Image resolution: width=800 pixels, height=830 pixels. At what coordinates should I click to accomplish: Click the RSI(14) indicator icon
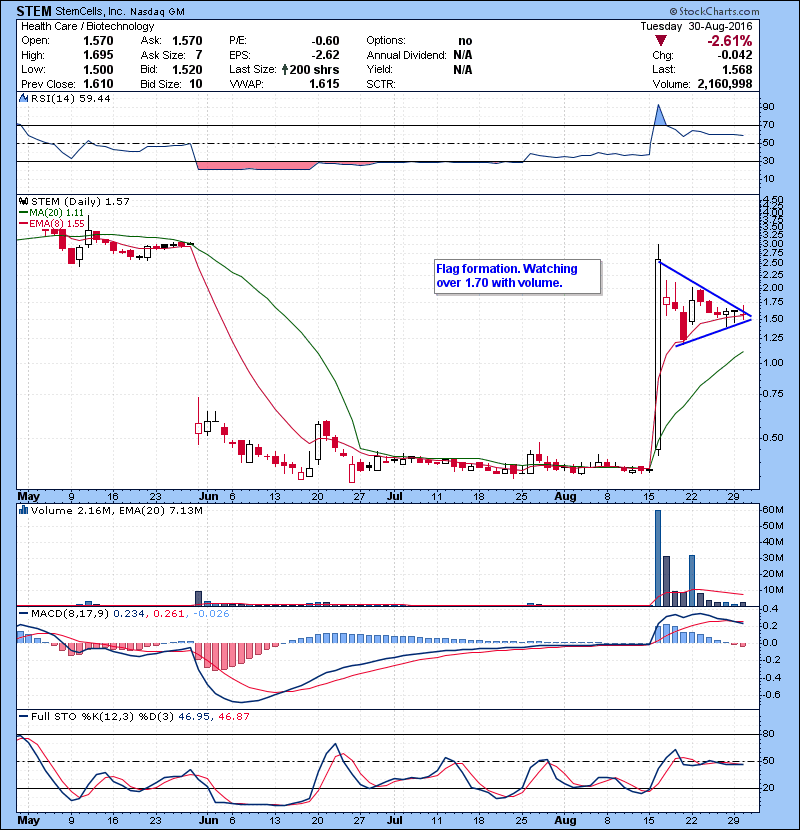coord(23,98)
